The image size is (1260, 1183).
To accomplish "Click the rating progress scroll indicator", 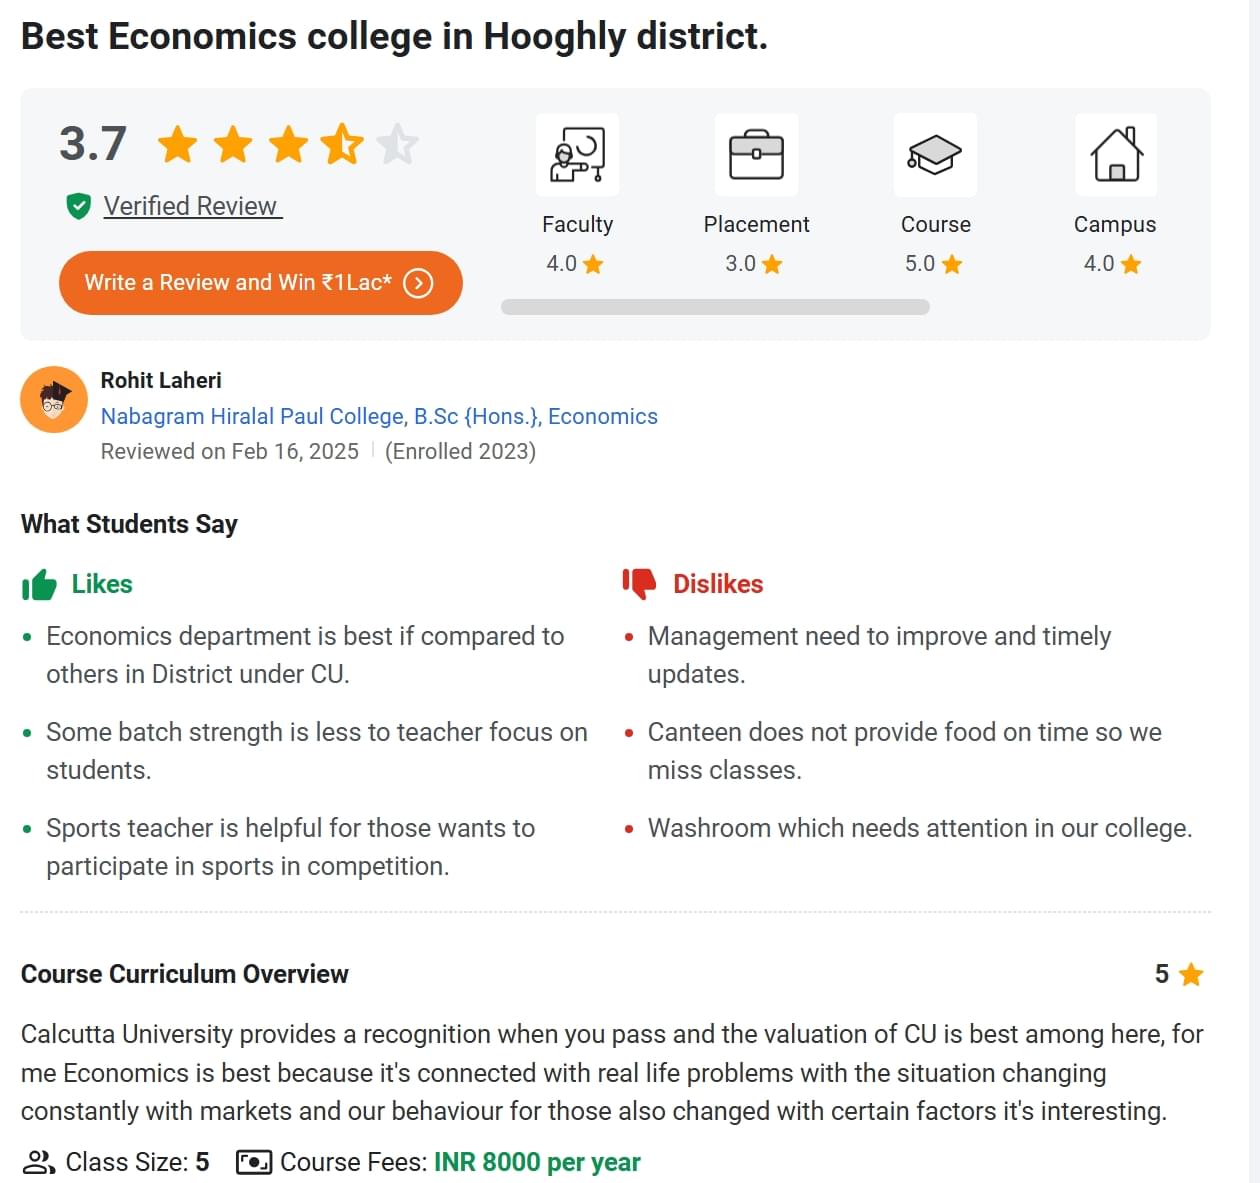I will 715,306.
